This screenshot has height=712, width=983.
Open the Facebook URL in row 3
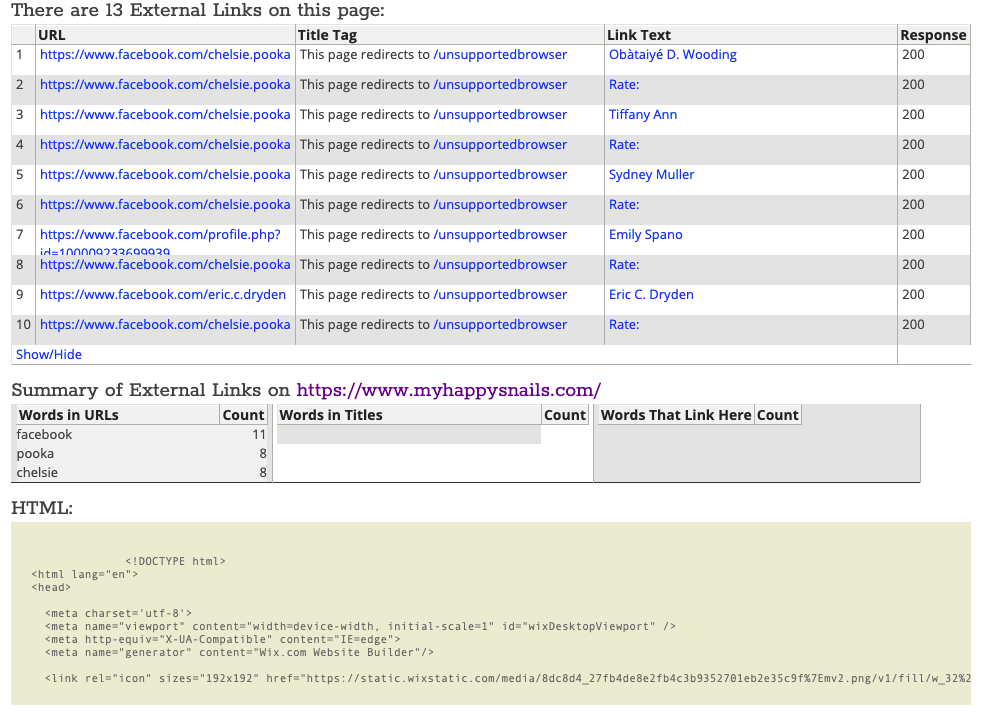coord(165,115)
